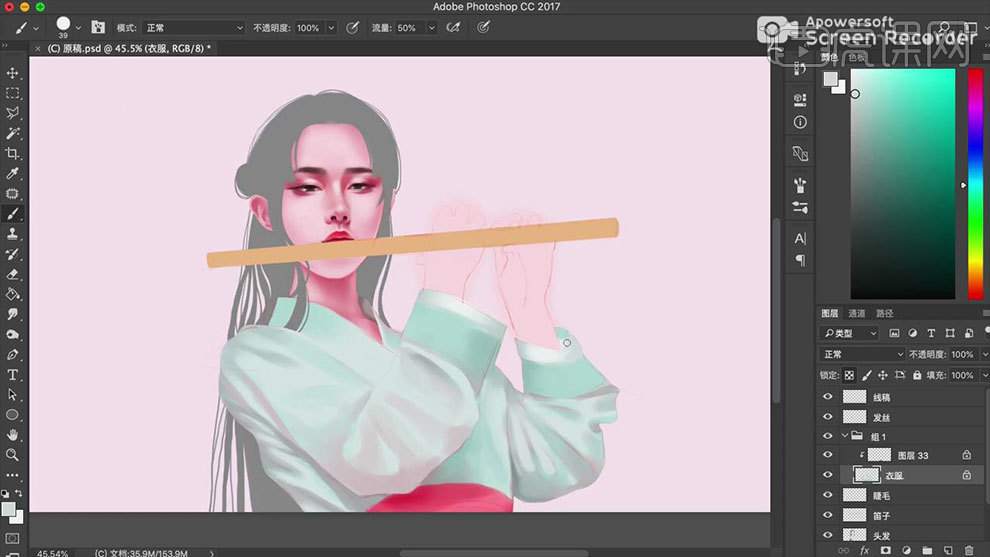
Task: Select the Path Selection tool
Action: pos(12,395)
